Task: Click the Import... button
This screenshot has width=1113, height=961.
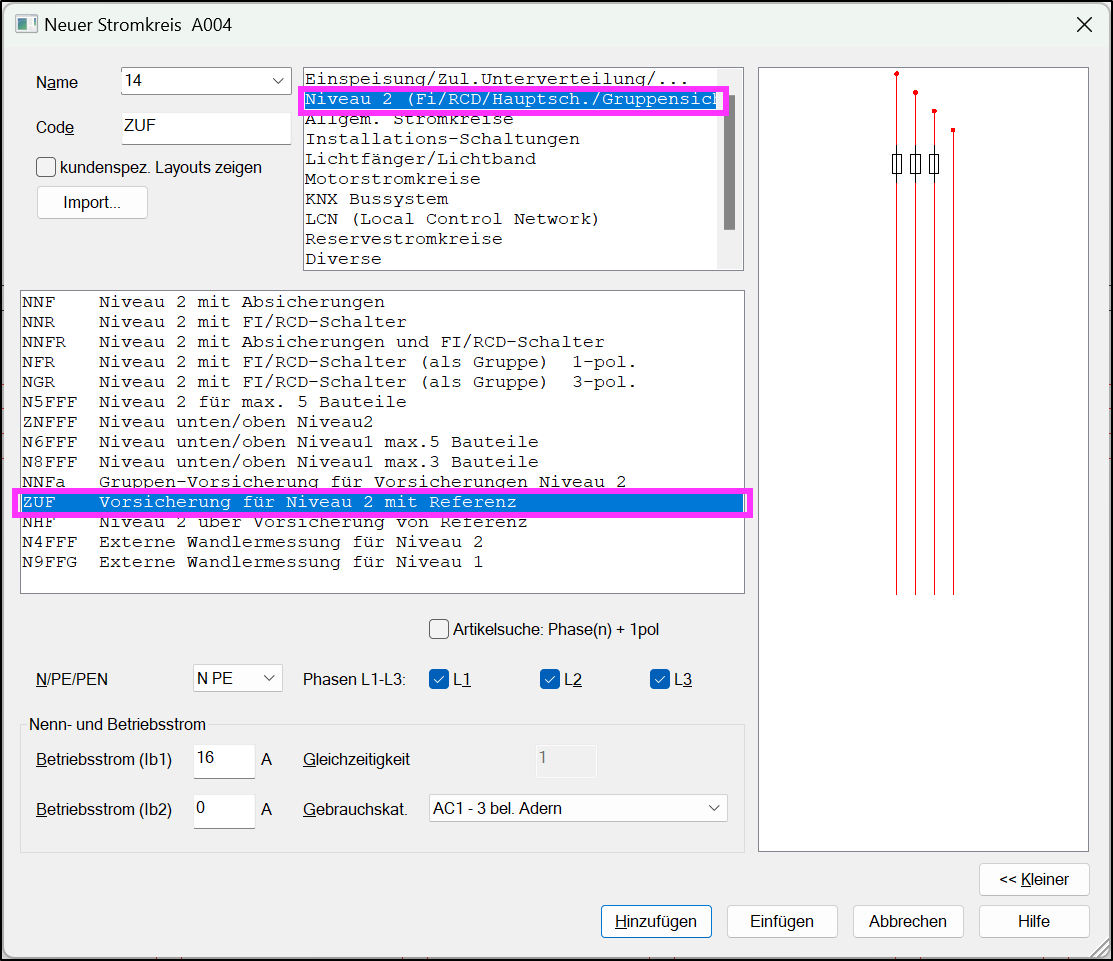Action: point(92,203)
